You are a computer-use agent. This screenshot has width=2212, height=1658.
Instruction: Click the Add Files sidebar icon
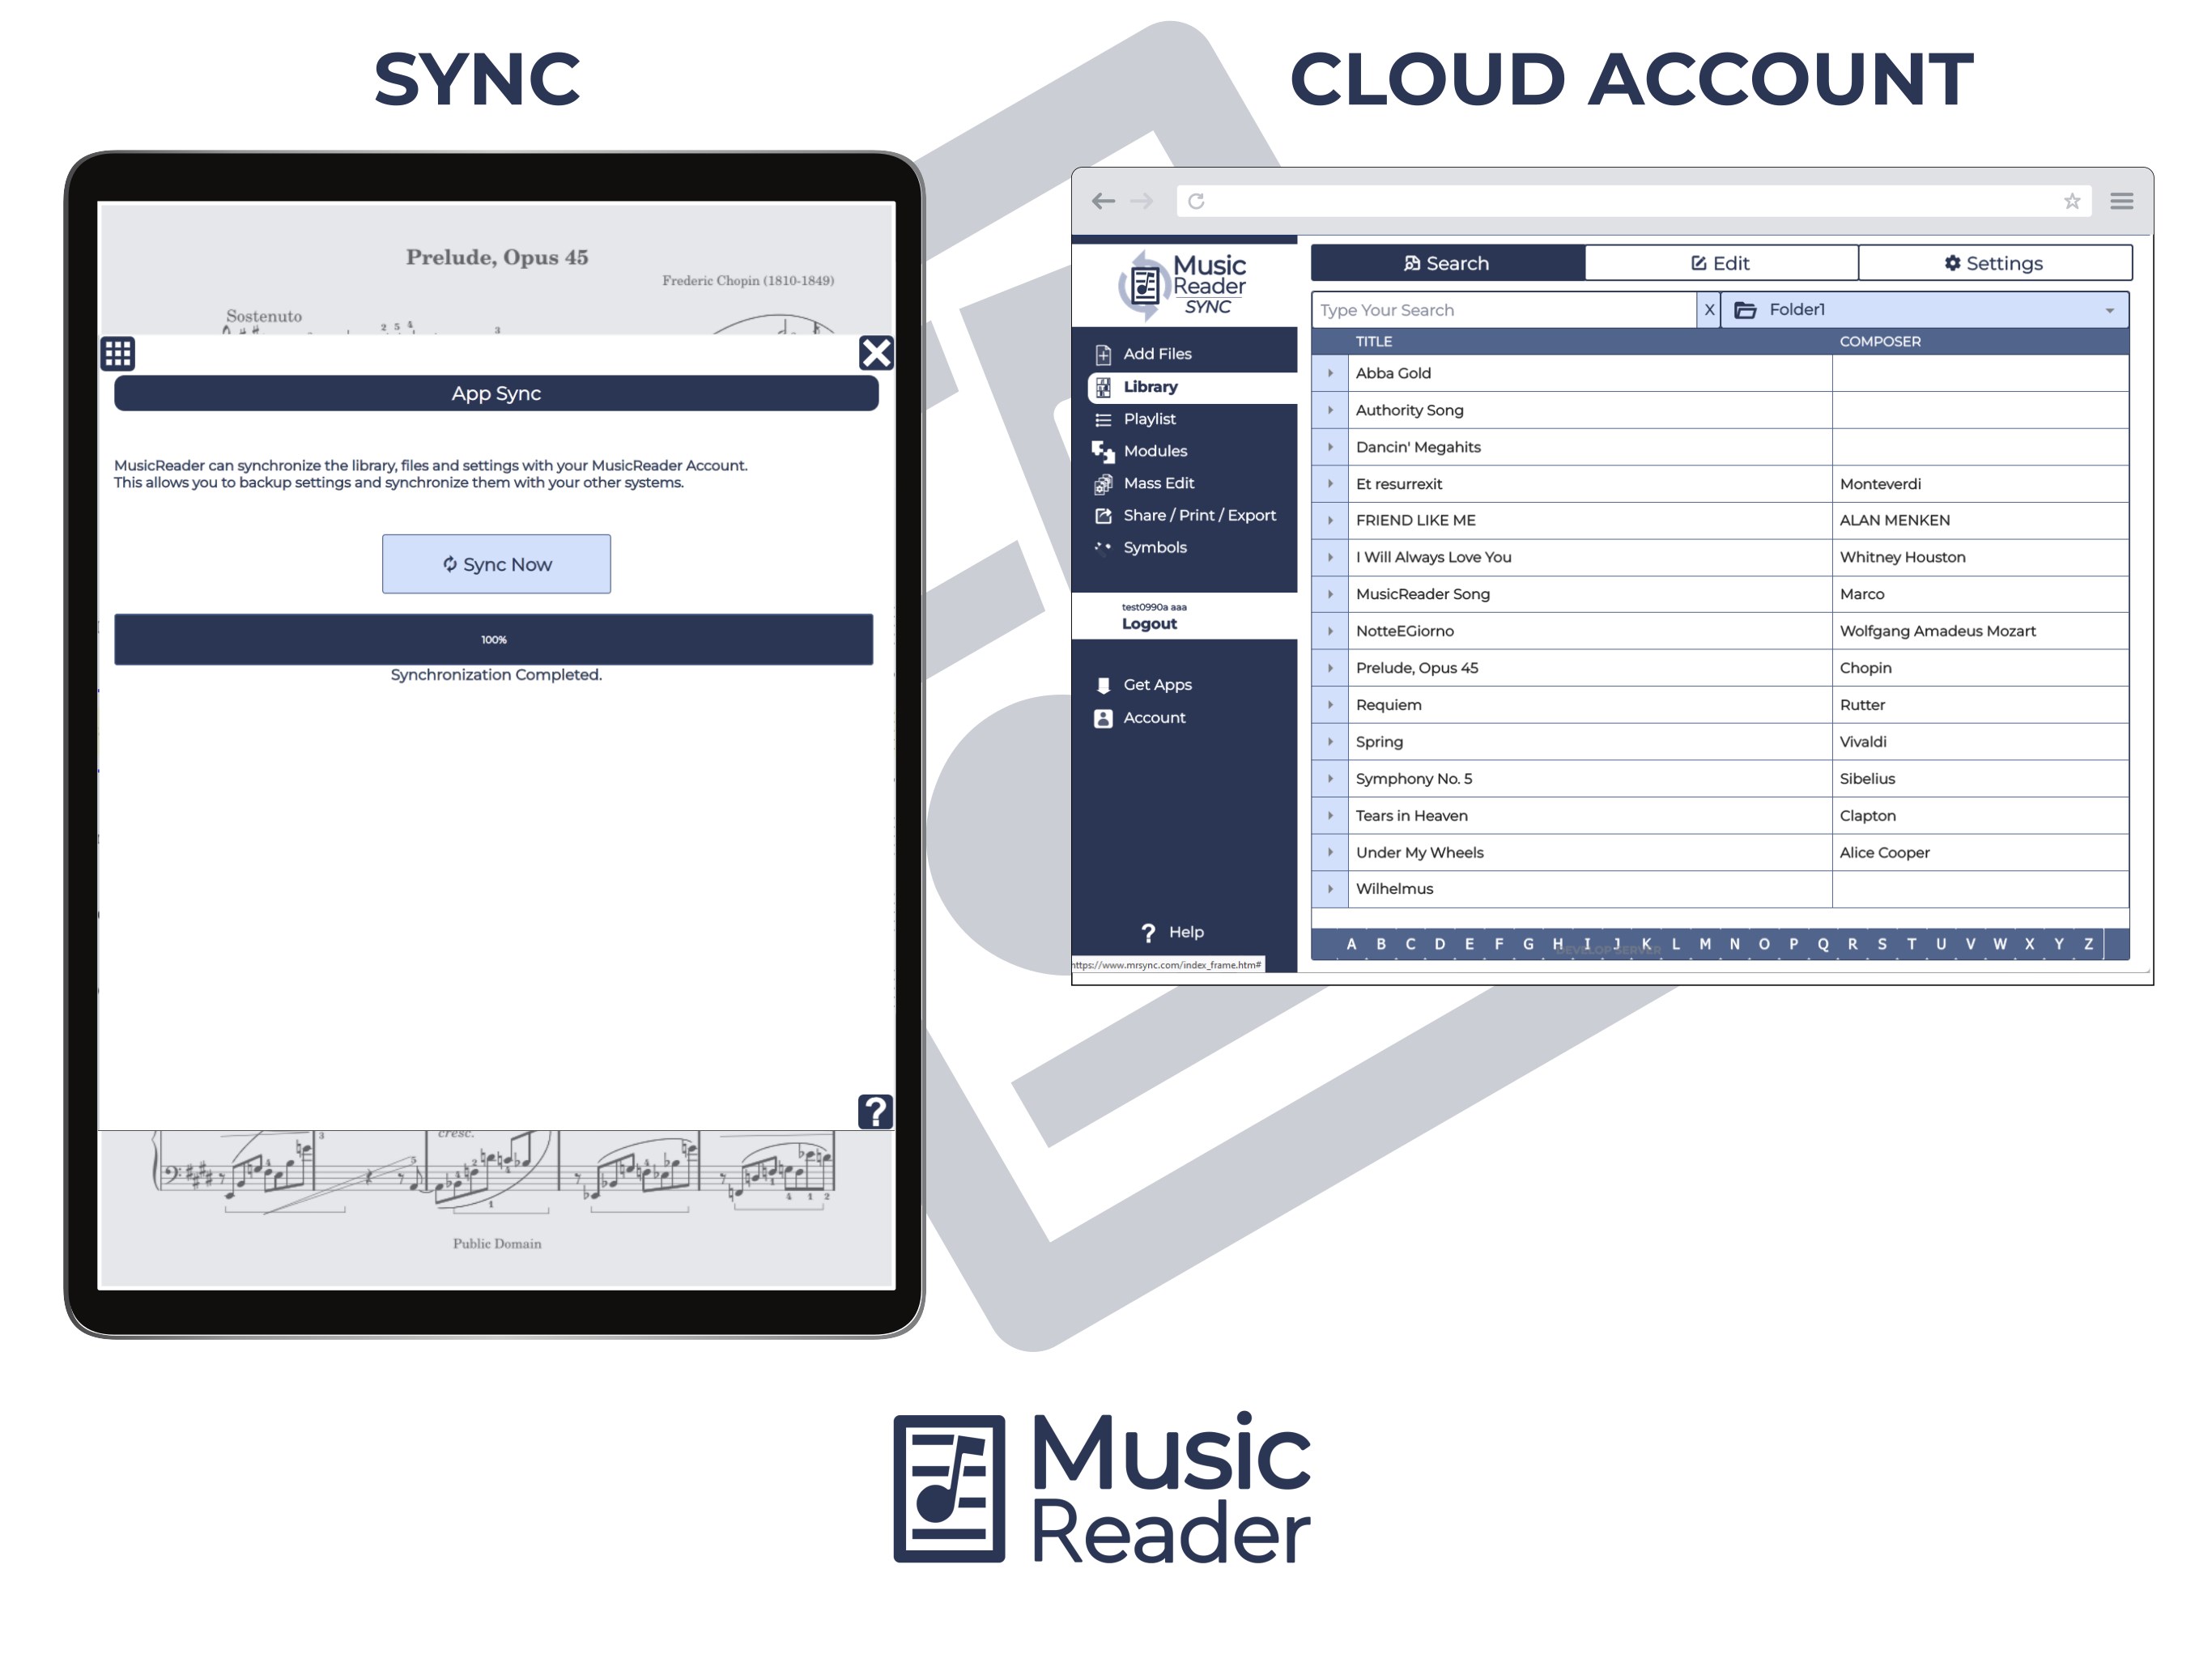coord(1103,354)
